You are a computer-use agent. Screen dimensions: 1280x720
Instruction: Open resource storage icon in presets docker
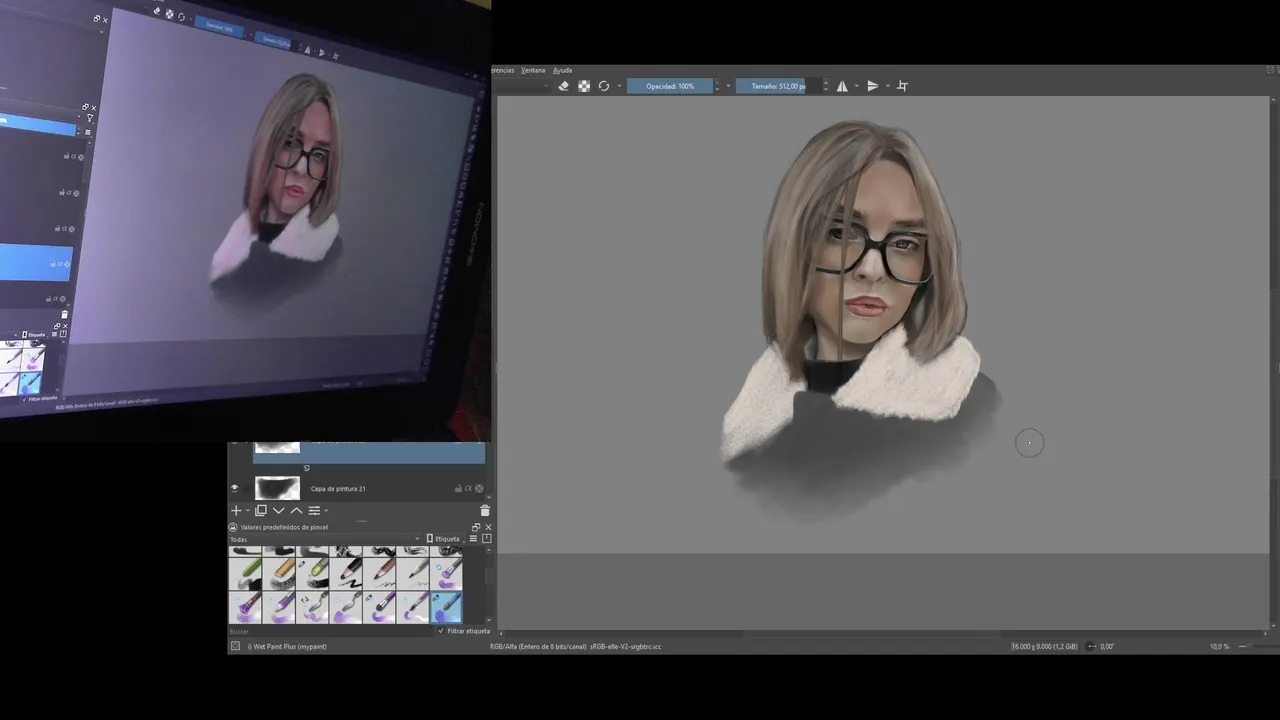tap(487, 539)
